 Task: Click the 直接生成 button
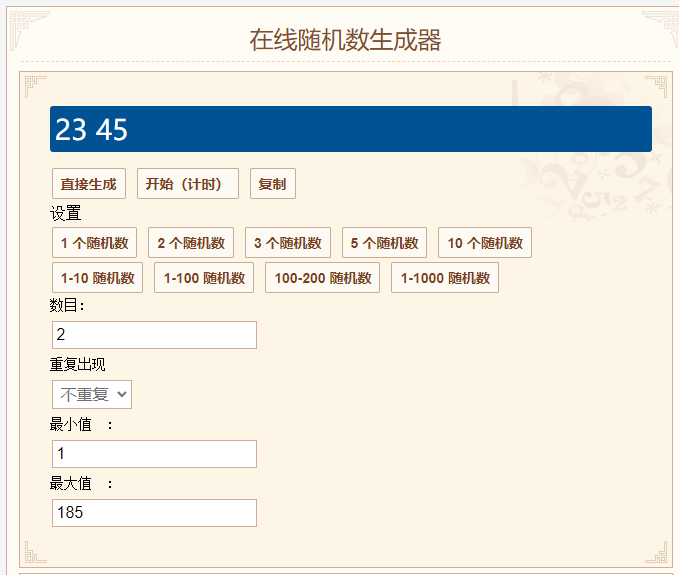tap(89, 184)
